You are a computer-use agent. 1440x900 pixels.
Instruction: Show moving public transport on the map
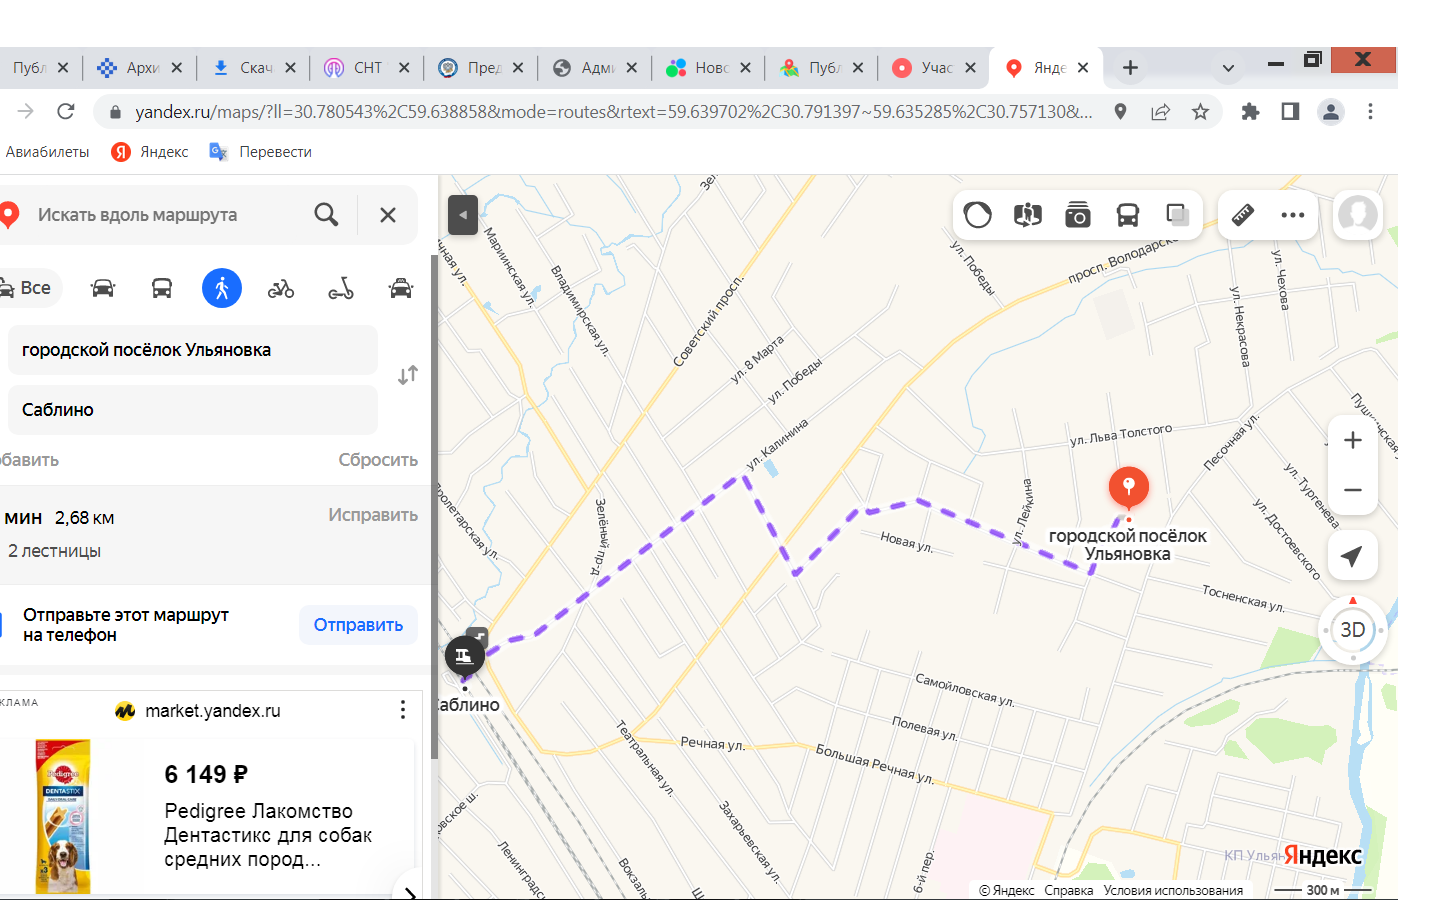click(x=1127, y=215)
